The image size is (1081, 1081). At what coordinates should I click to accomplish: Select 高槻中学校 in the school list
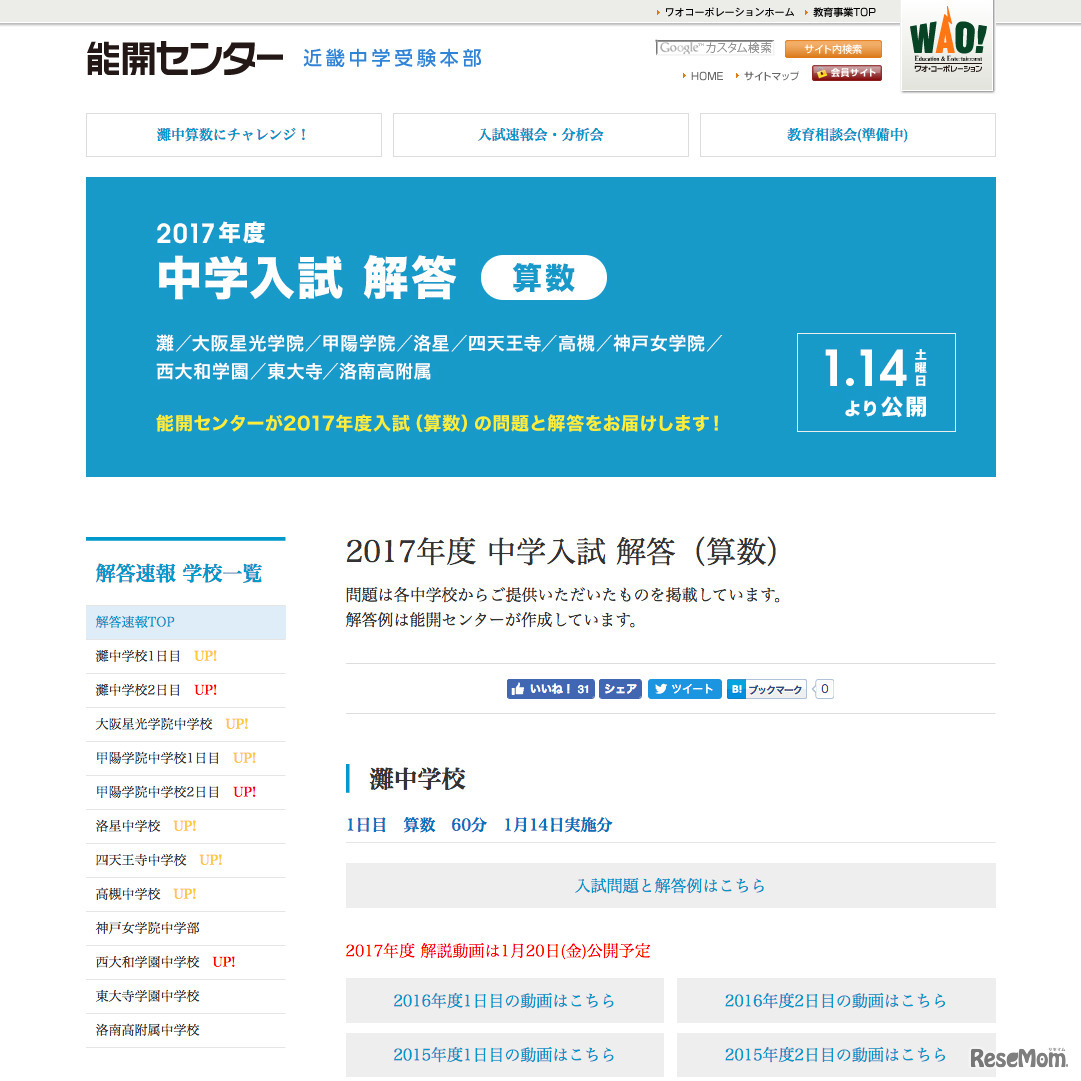pyautogui.click(x=185, y=894)
